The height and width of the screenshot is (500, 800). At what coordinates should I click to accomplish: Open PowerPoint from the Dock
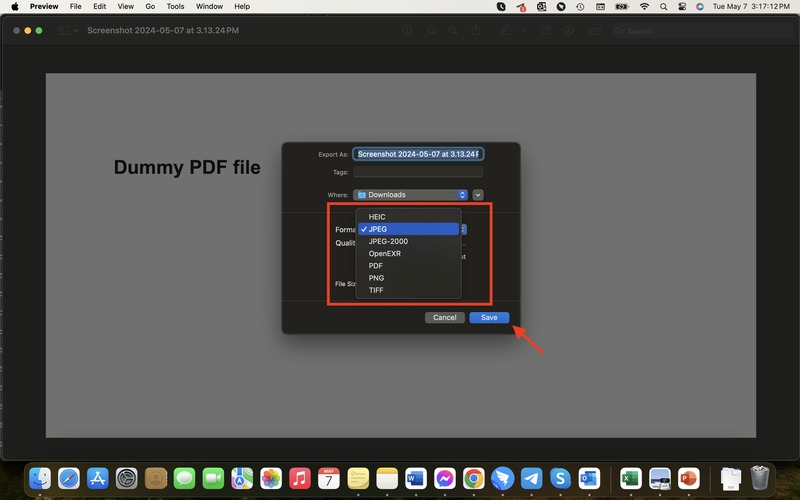click(689, 479)
